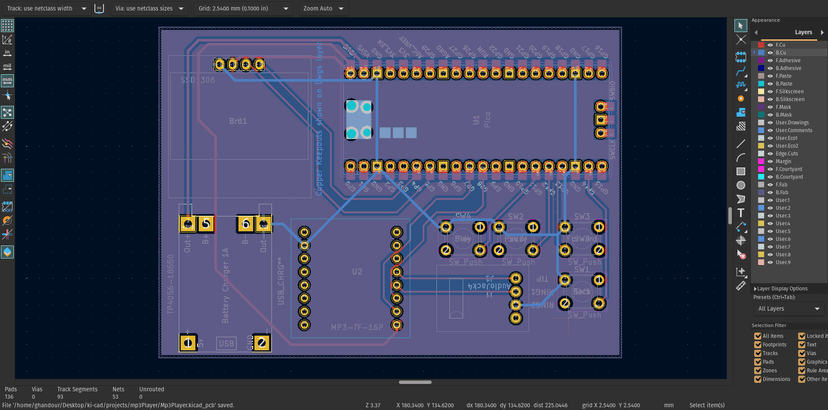
Task: Hide the F.Cu layer visibility
Action: tap(770, 45)
